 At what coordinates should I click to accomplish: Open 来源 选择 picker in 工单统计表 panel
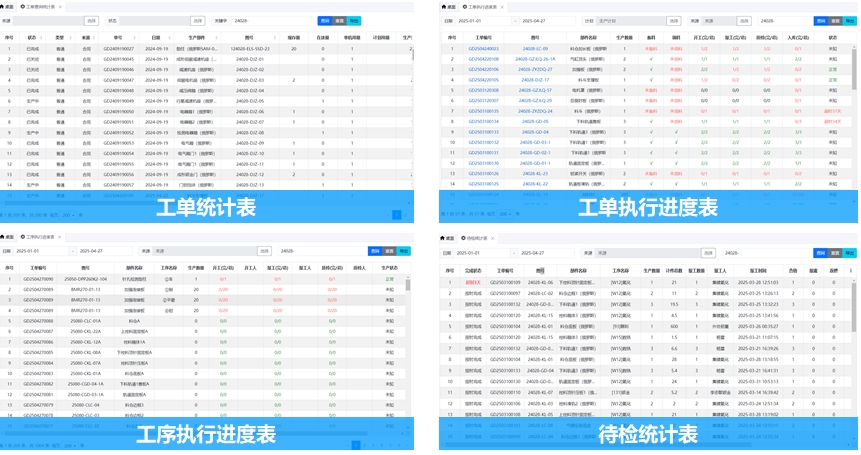[91, 21]
